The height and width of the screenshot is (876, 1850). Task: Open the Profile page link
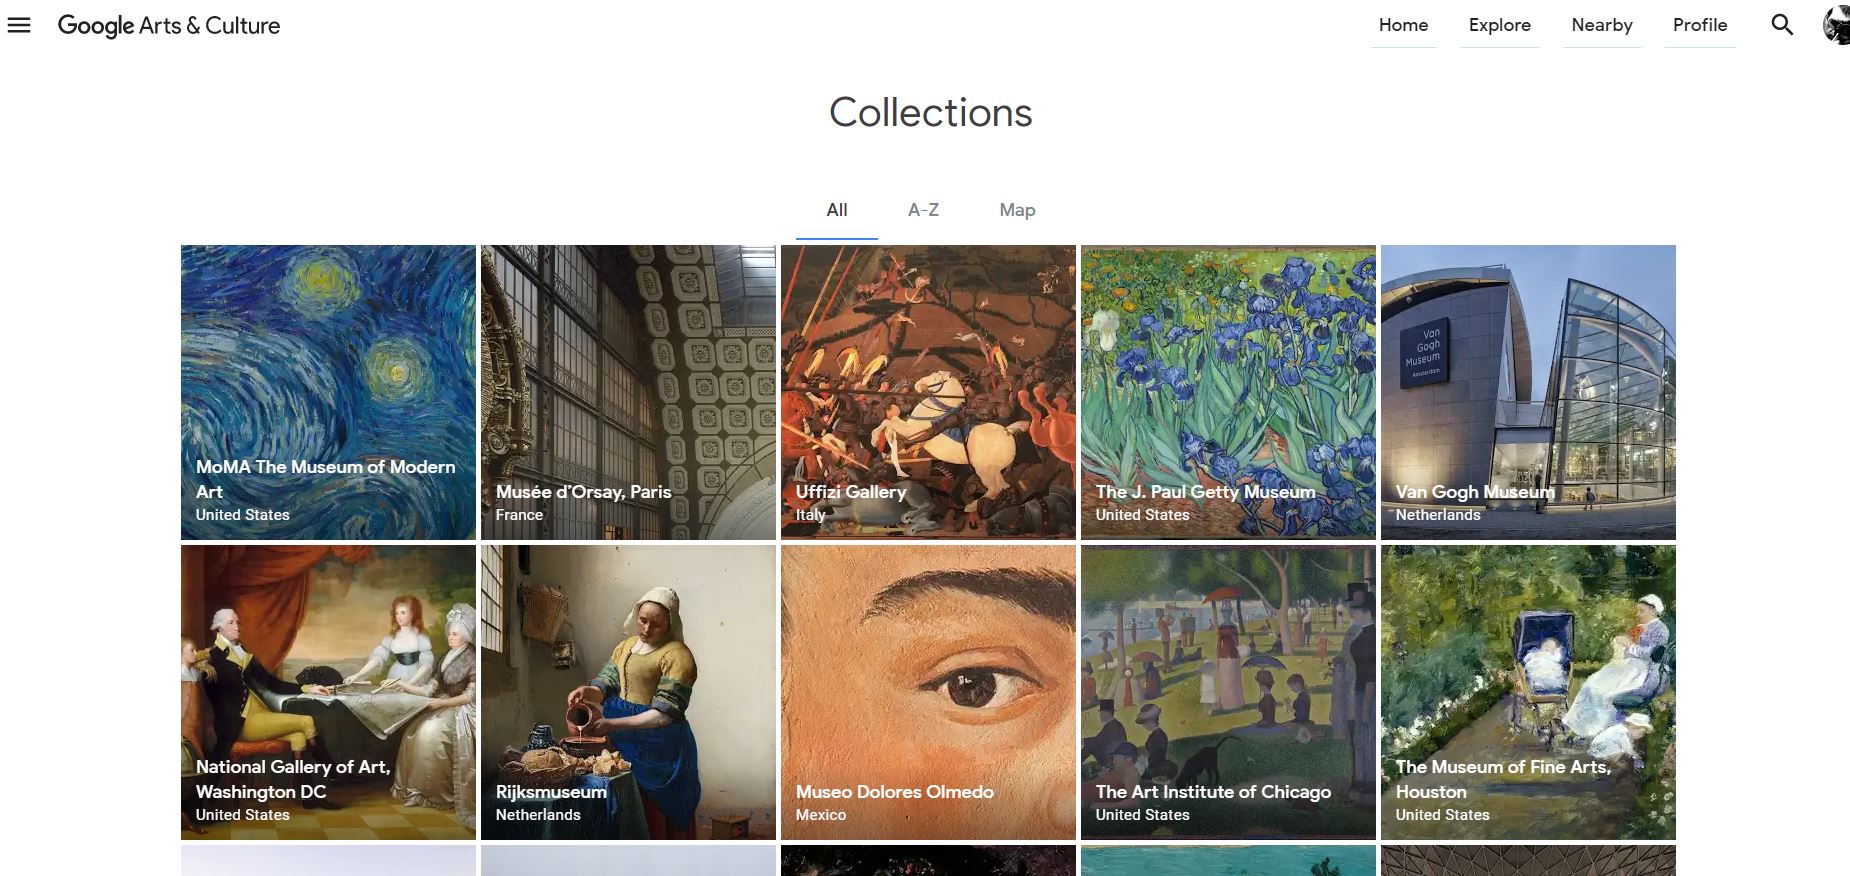(x=1700, y=25)
